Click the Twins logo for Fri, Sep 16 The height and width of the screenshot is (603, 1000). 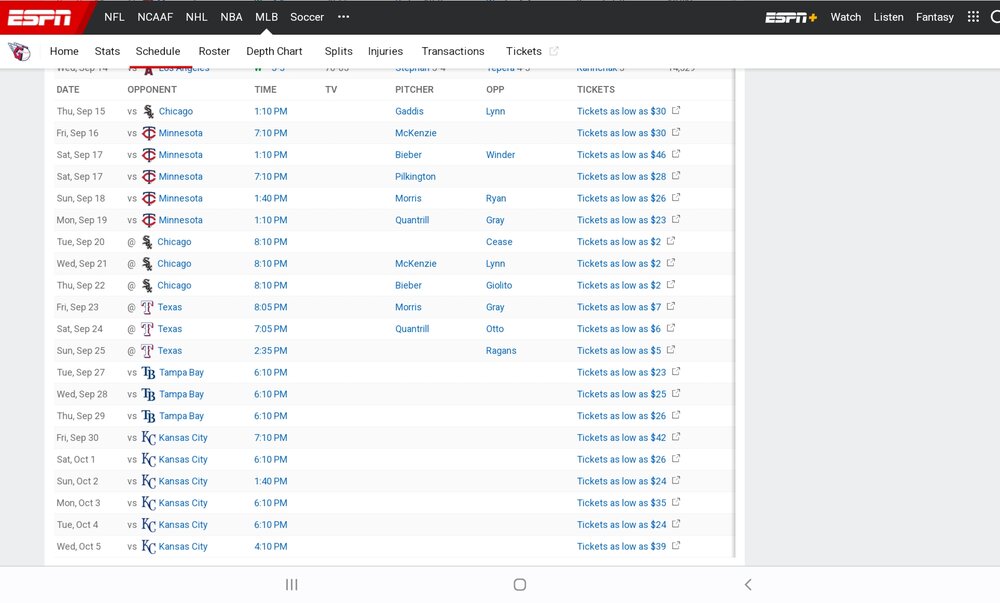(x=149, y=133)
